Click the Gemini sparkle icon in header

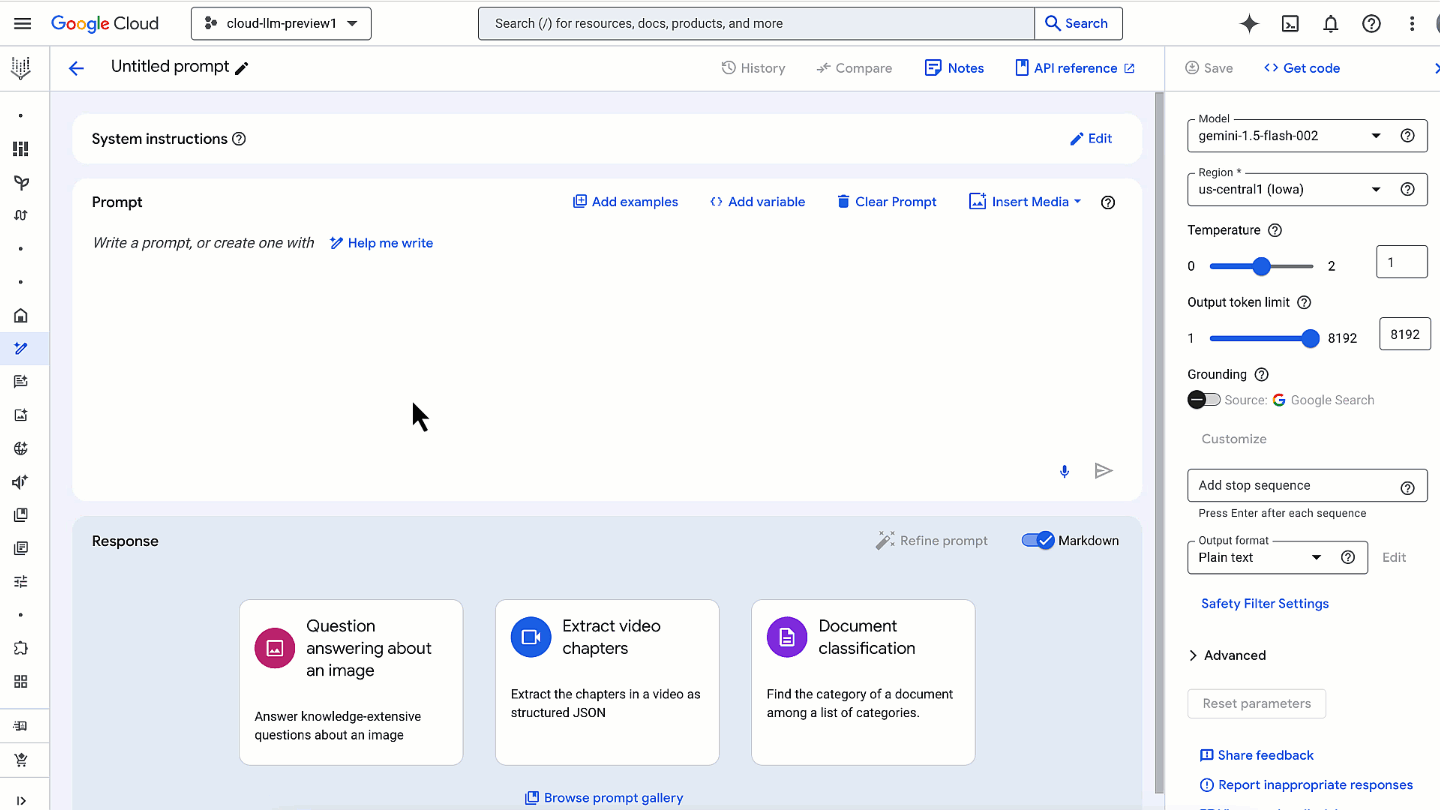pyautogui.click(x=1249, y=24)
